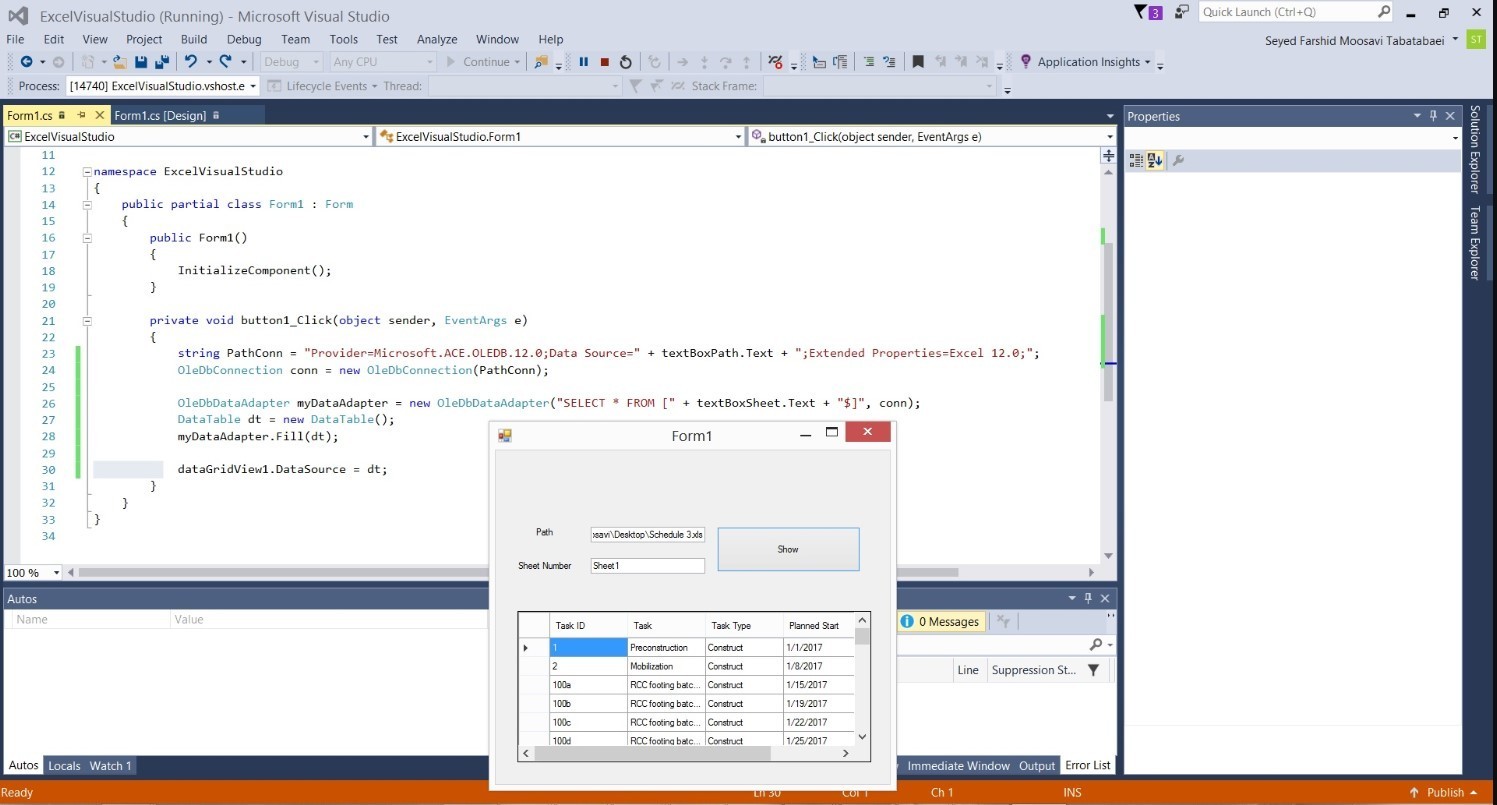The width and height of the screenshot is (1497, 805).
Task: Undo the last action via toolbar
Action: (191, 62)
